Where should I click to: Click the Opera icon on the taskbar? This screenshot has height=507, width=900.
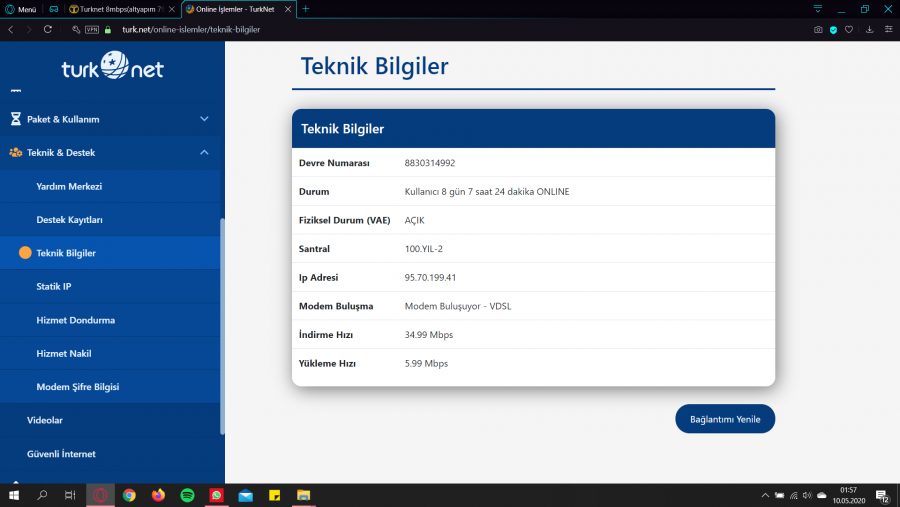[x=100, y=495]
